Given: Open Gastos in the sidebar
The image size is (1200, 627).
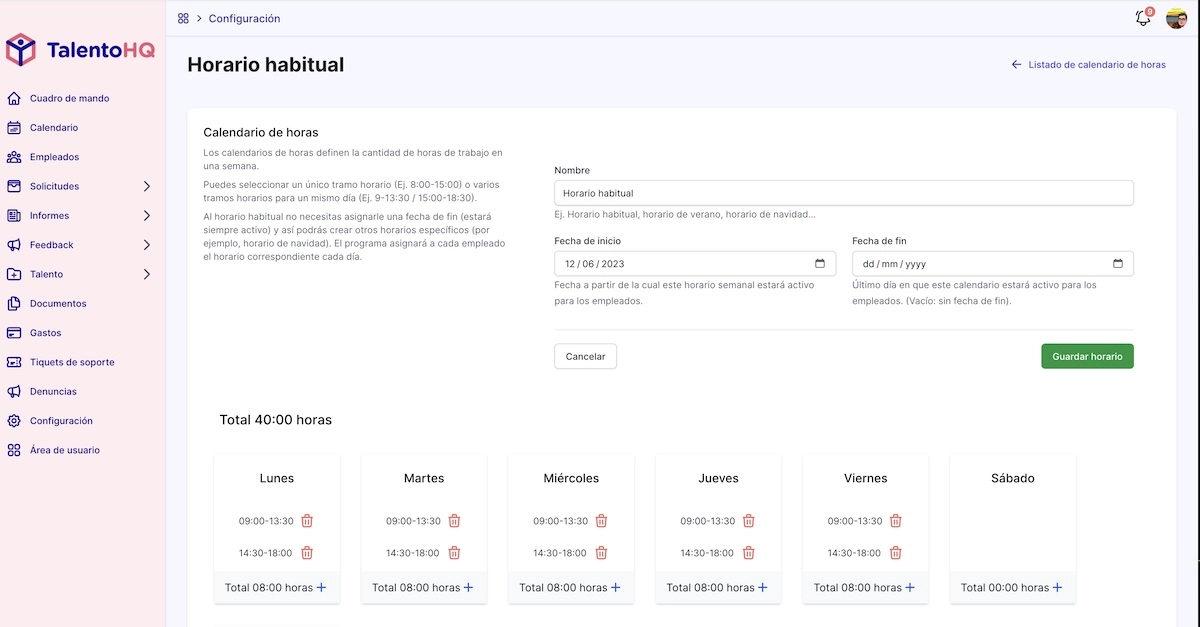Looking at the screenshot, I should tap(46, 333).
